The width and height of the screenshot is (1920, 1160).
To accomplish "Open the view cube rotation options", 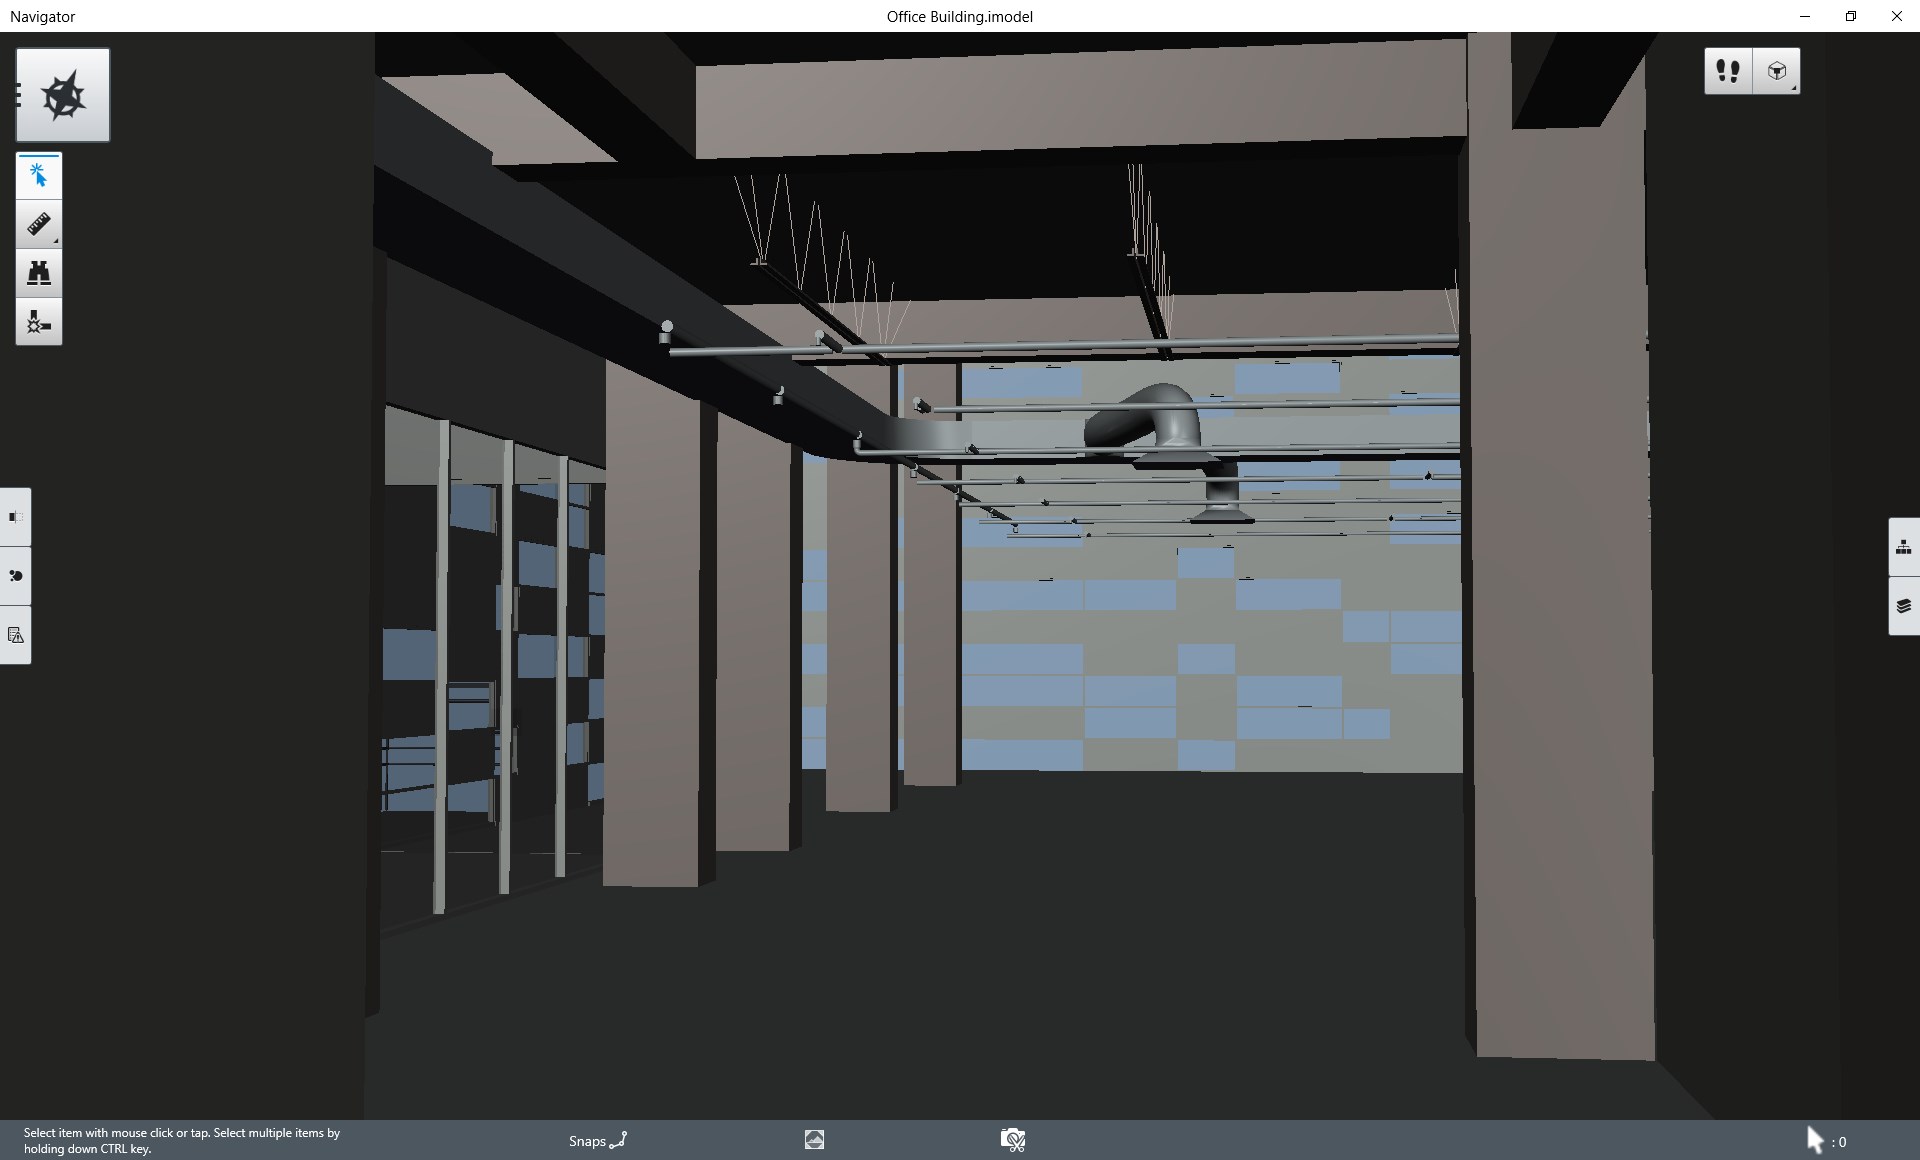I will (1777, 71).
